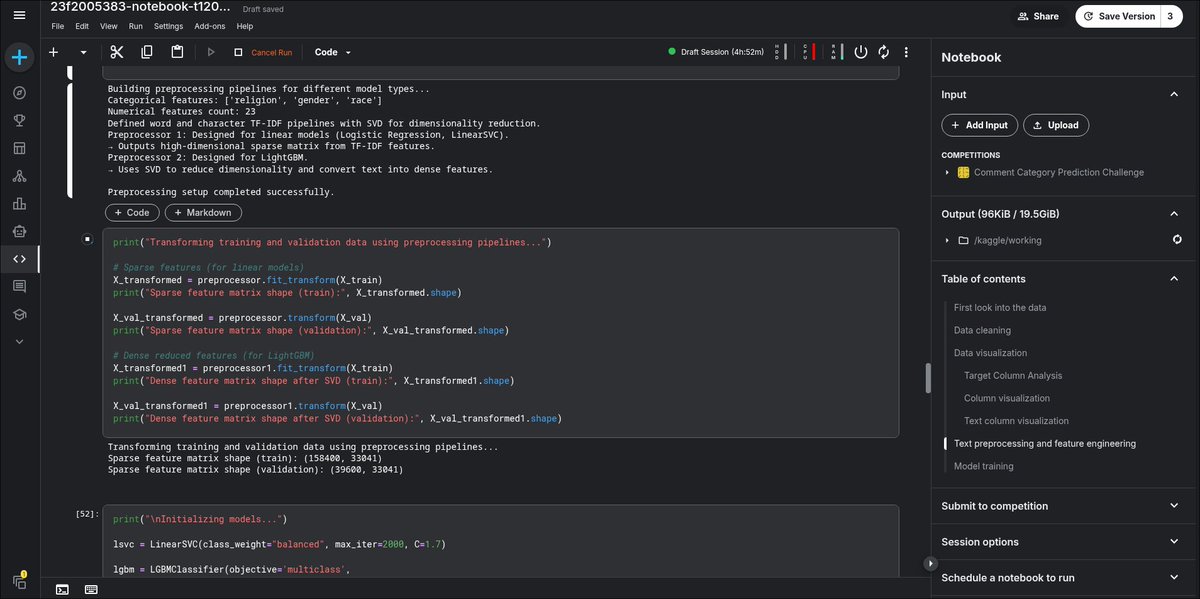Open Code brackets icon in sidebar
The height and width of the screenshot is (599, 1200).
click(20, 259)
